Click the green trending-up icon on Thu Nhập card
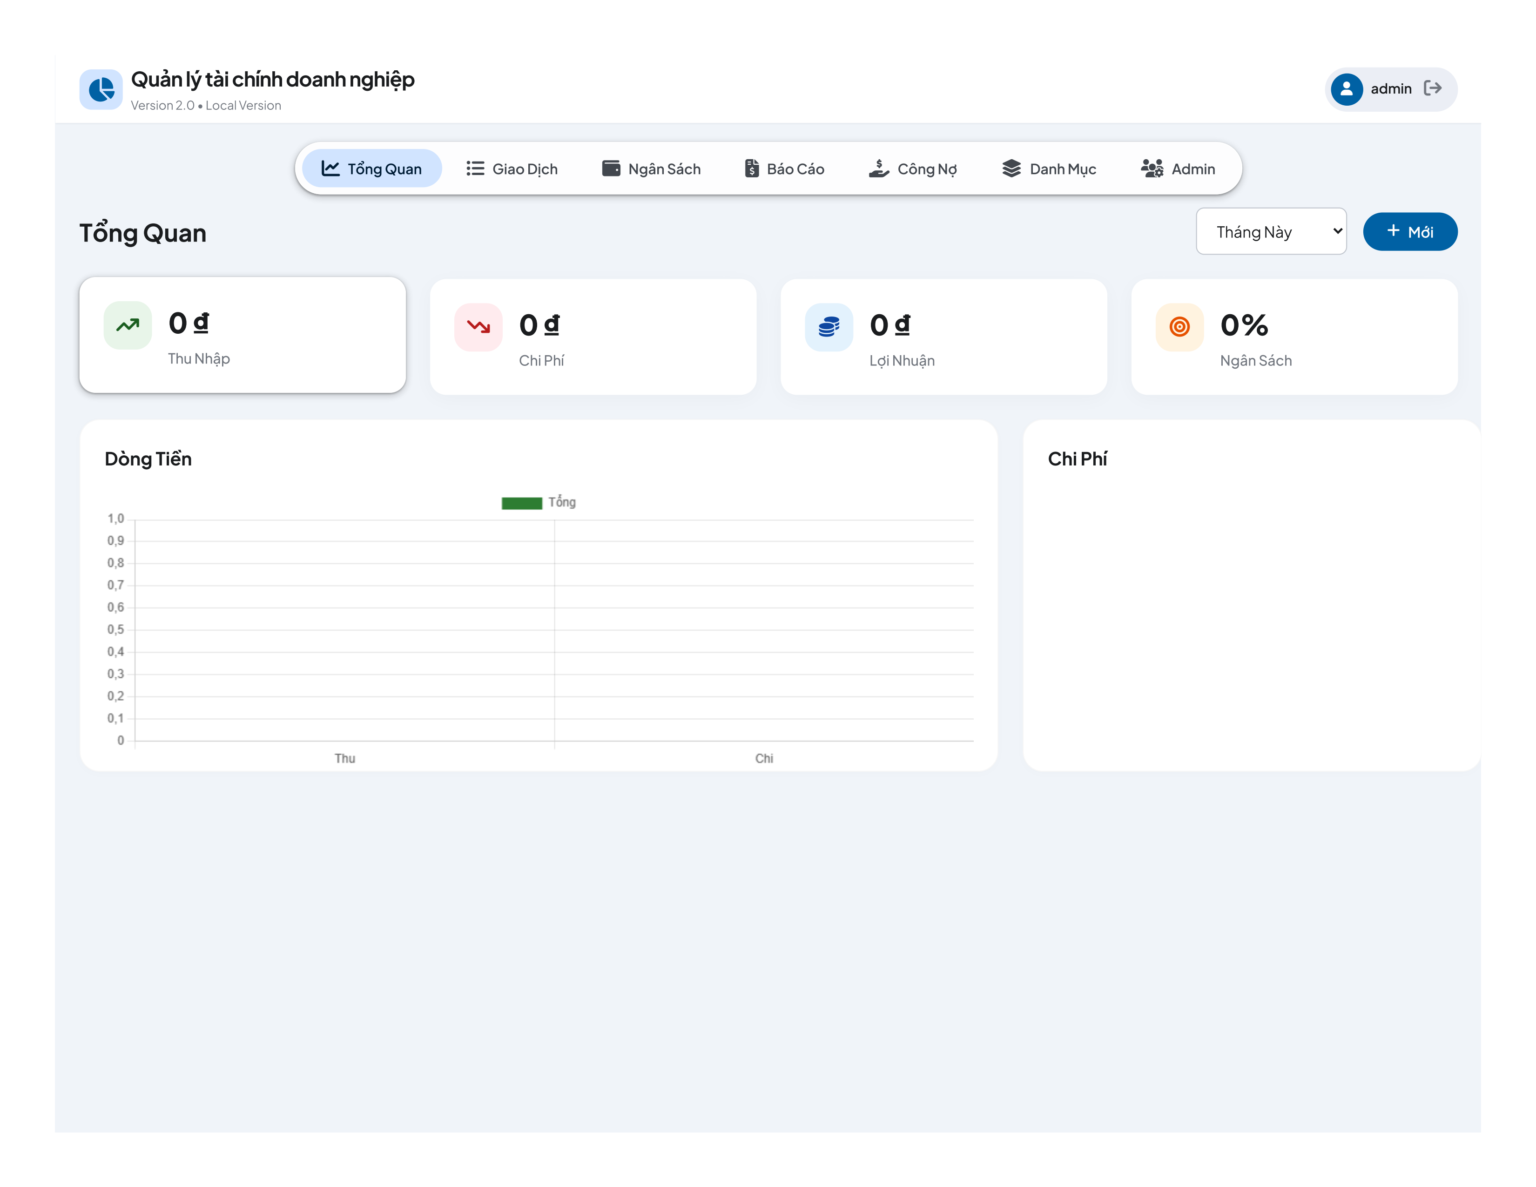The image size is (1536, 1187). [x=128, y=325]
